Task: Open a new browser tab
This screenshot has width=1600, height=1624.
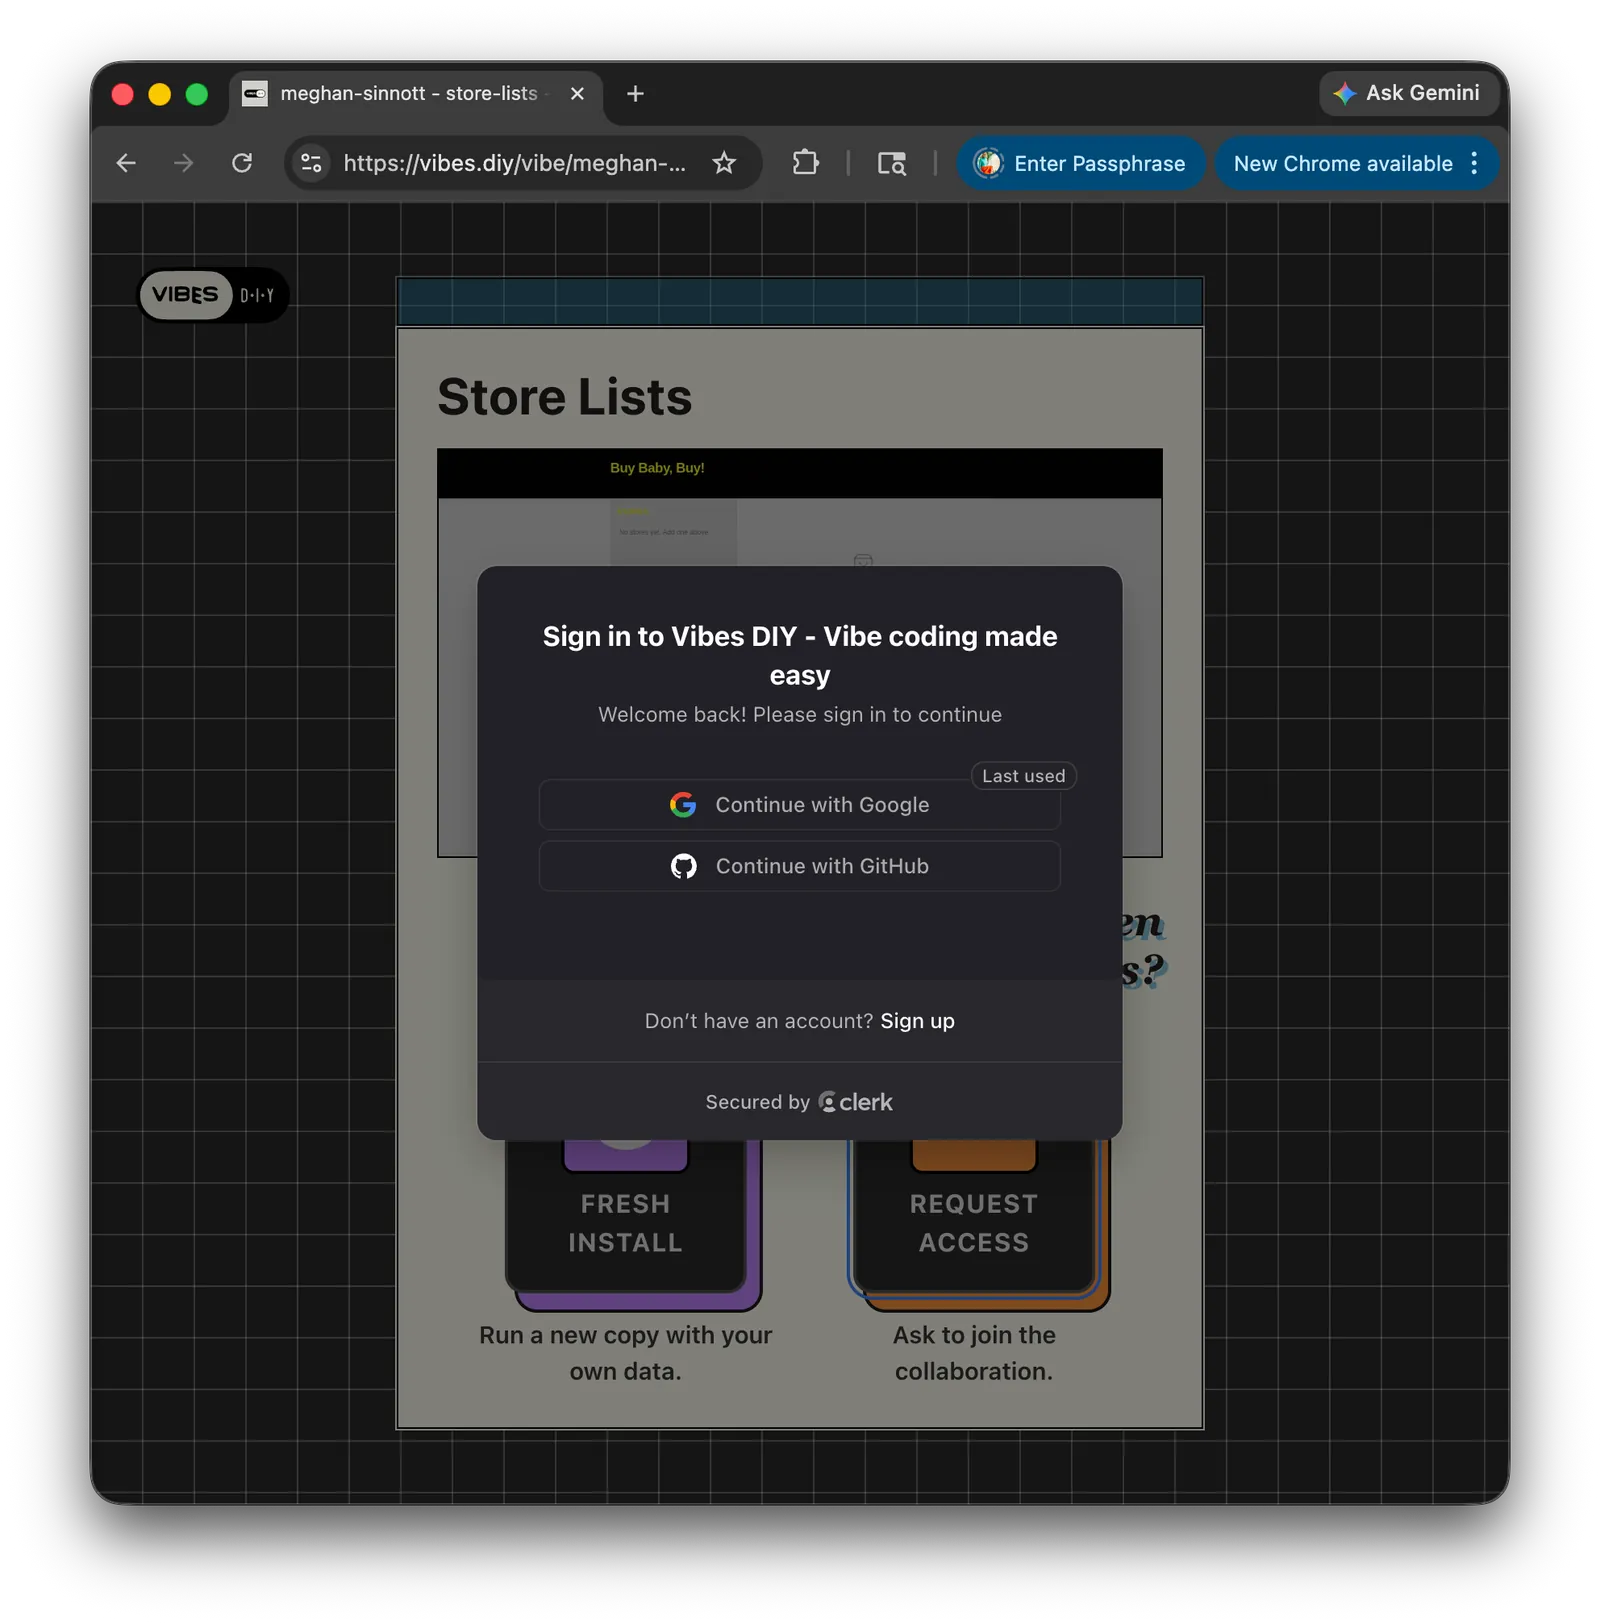Action: tap(635, 93)
